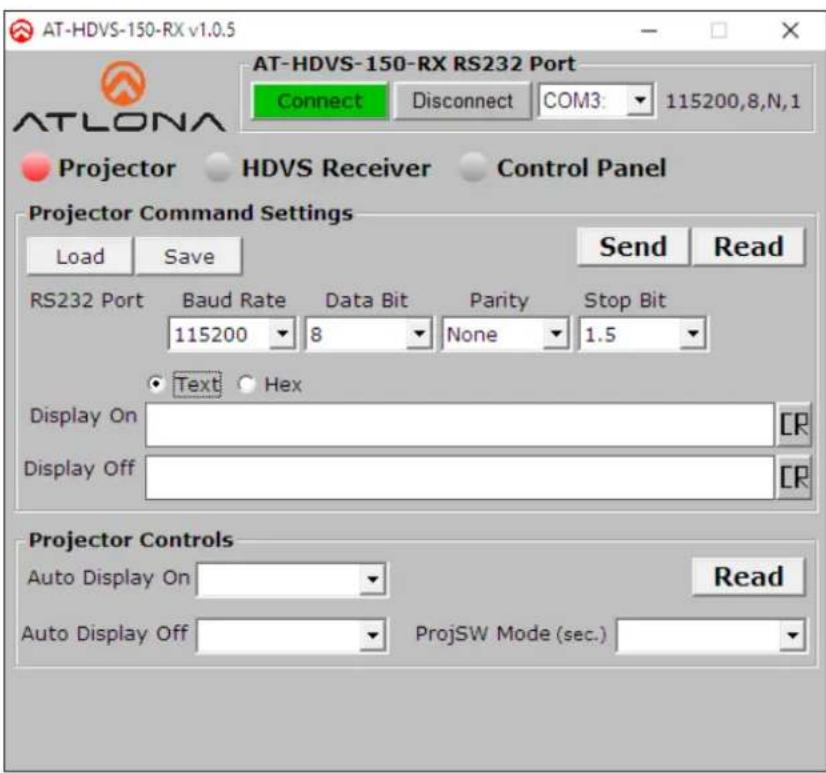Minimize the AT-HDVS-150-RX window
Image resolution: width=826 pixels, height=773 pixels.
(648, 31)
